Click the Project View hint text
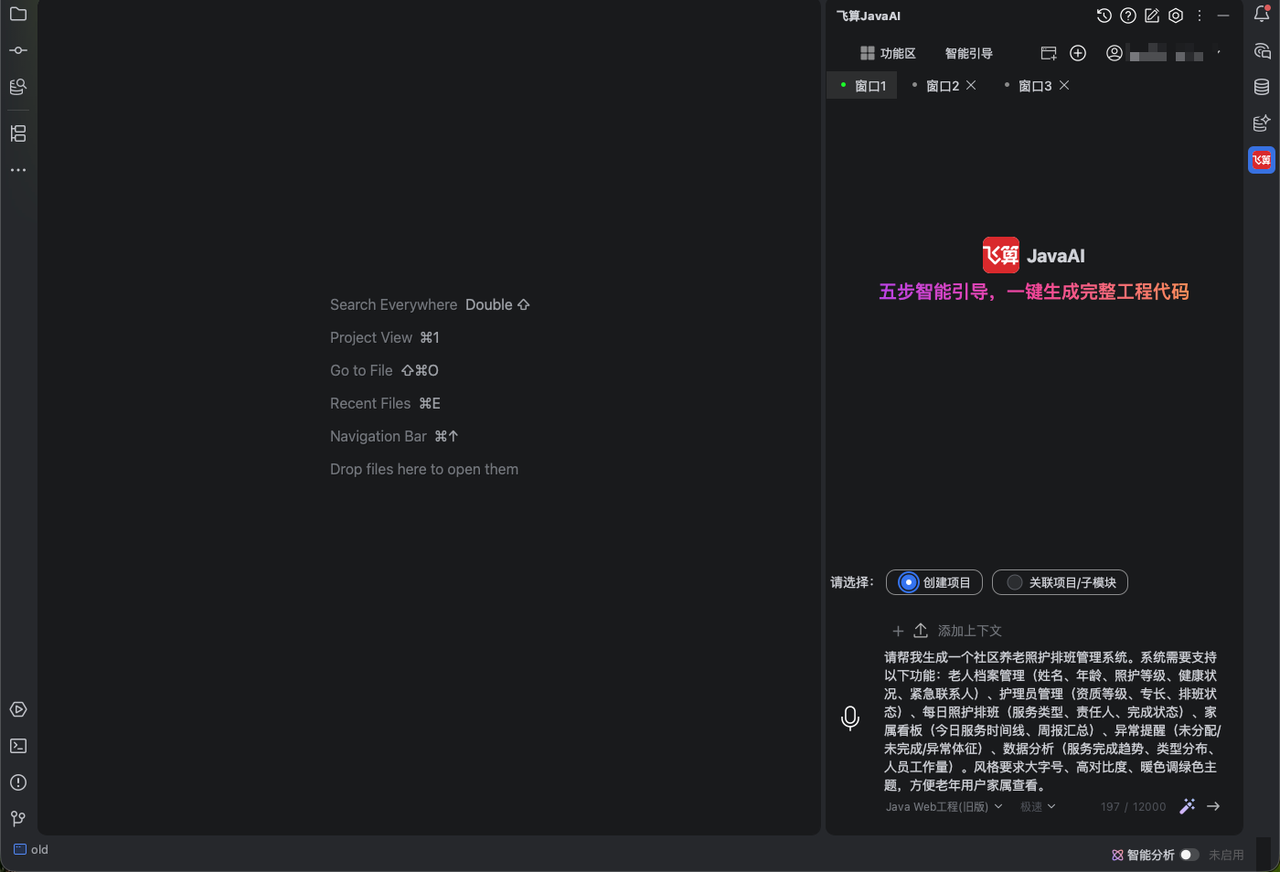 pos(371,338)
